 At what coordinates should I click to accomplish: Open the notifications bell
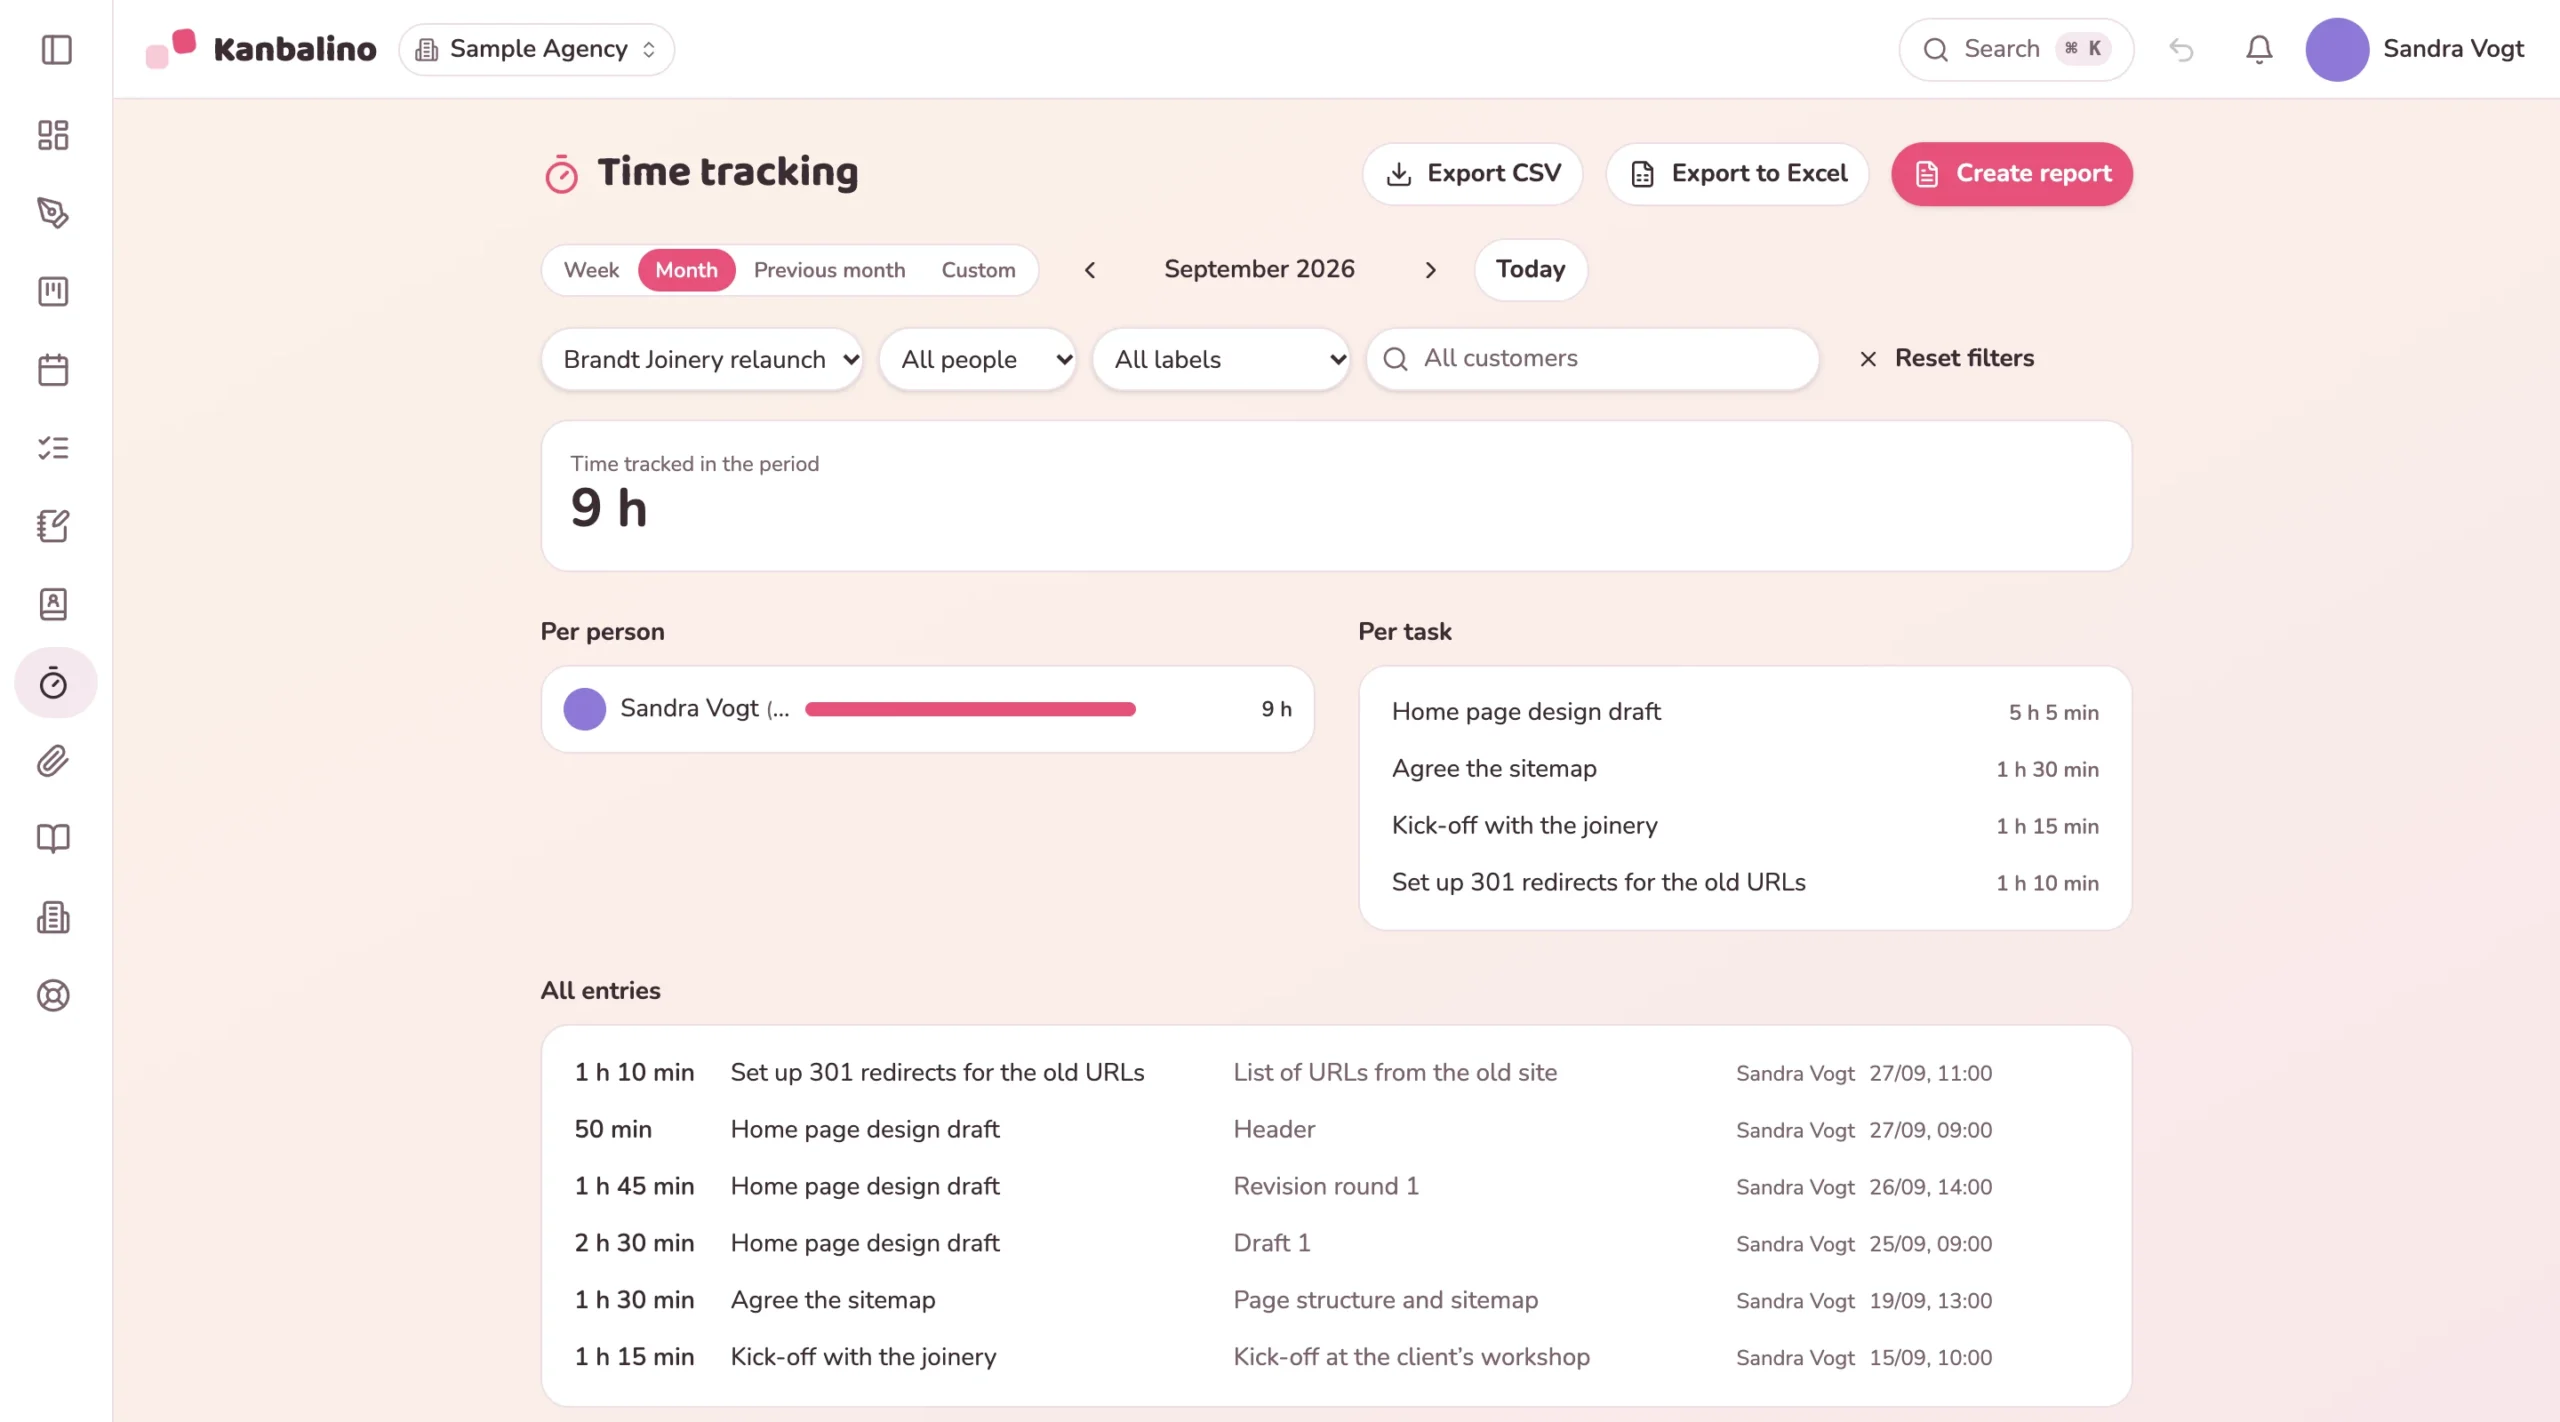click(2259, 49)
